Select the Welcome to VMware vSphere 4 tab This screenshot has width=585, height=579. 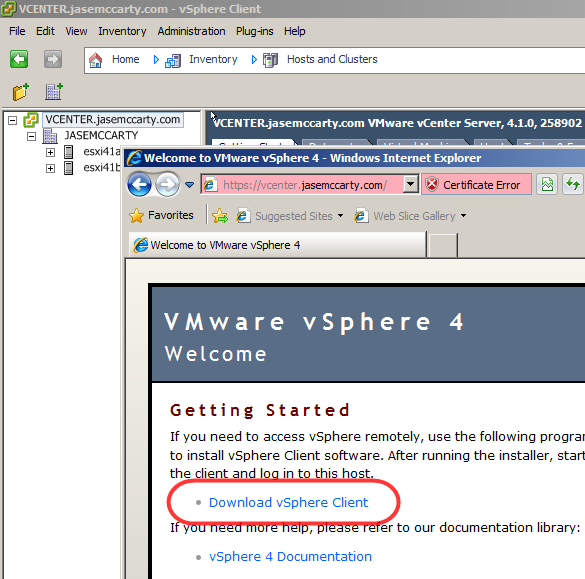tap(278, 245)
